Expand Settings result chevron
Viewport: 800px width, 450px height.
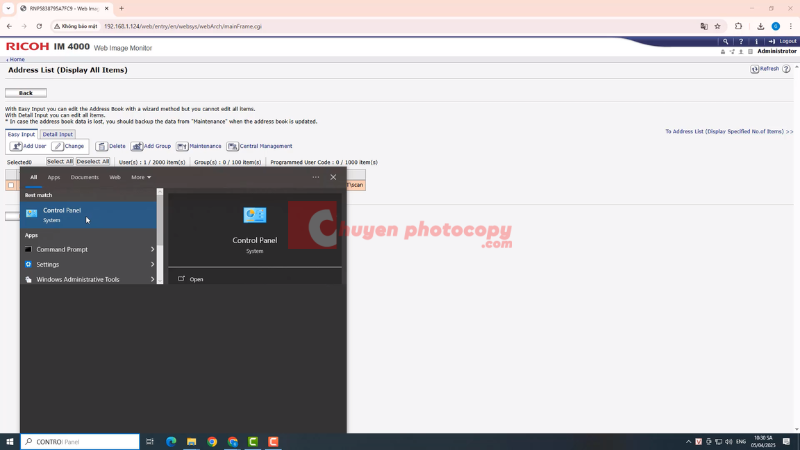(152, 264)
